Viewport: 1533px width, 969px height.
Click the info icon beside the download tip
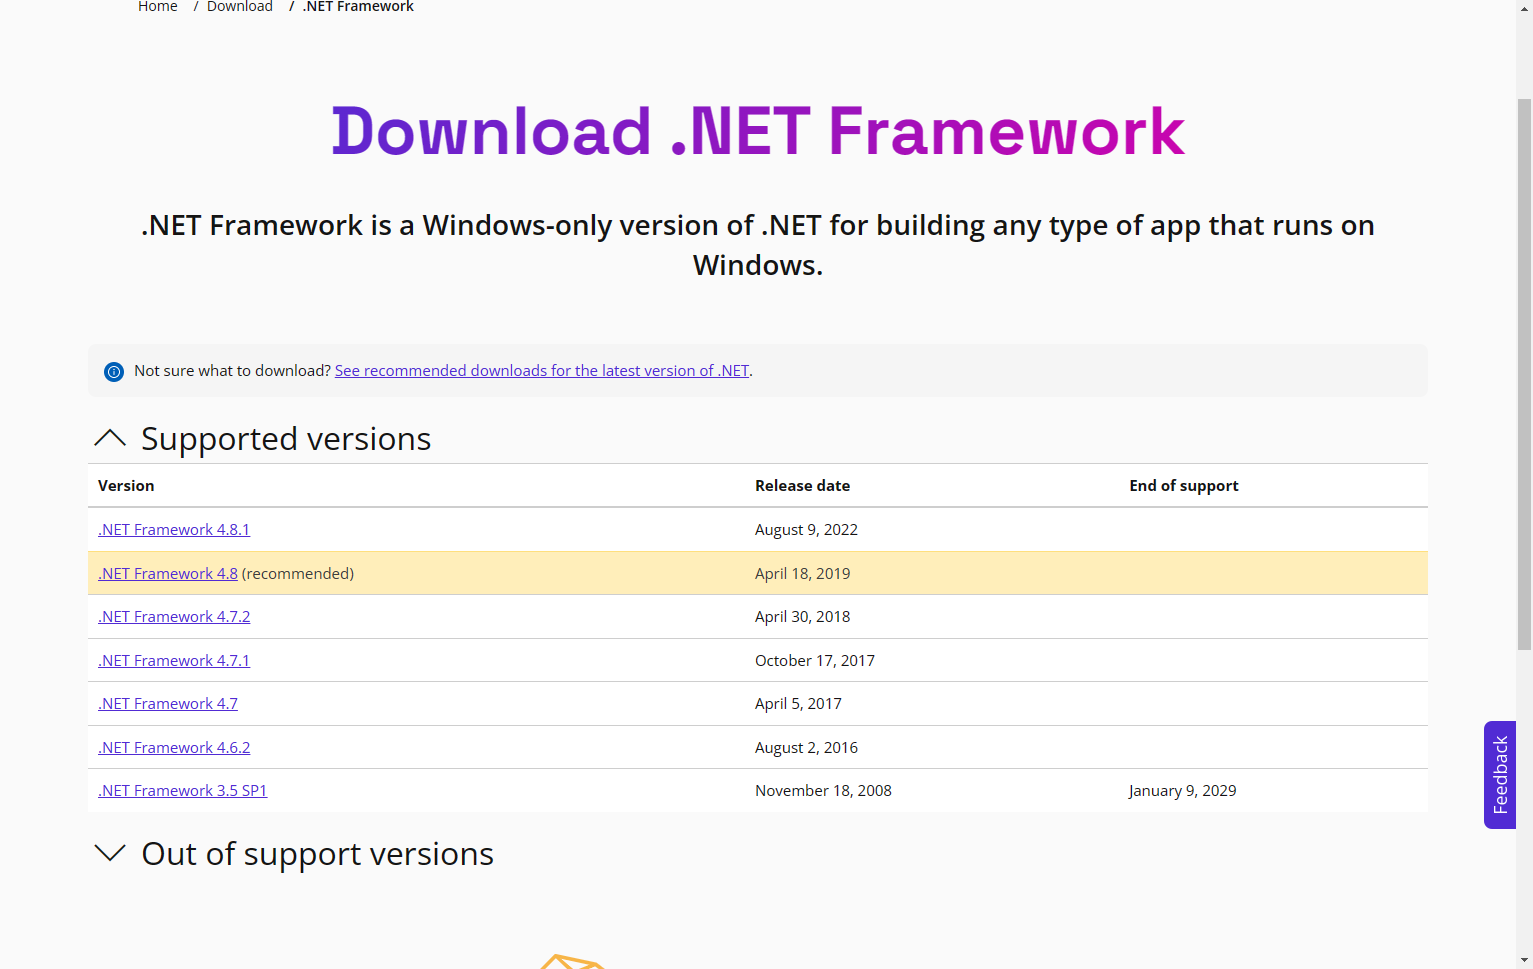coord(113,371)
